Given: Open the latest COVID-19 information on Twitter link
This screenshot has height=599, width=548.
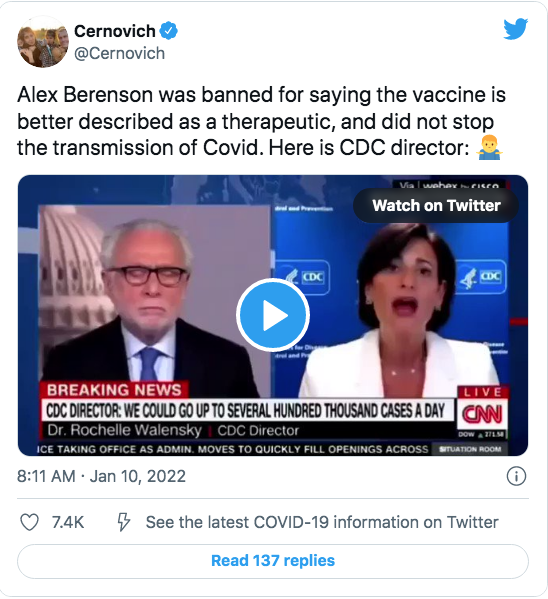Looking at the screenshot, I should coord(322,522).
